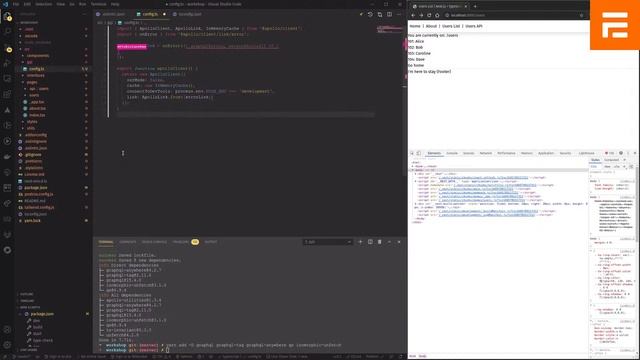Open the Selection menu

click(43, 4)
